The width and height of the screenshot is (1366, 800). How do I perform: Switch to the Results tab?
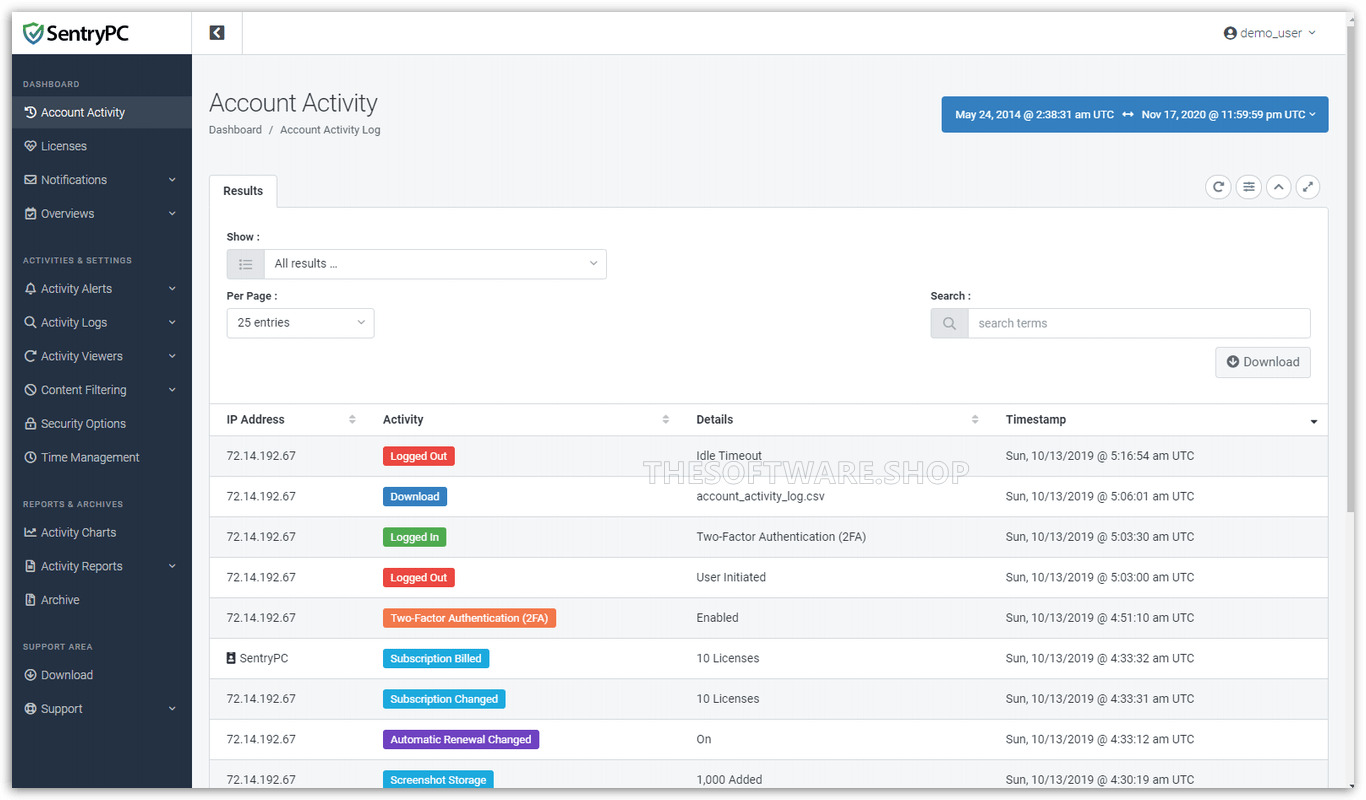(242, 191)
